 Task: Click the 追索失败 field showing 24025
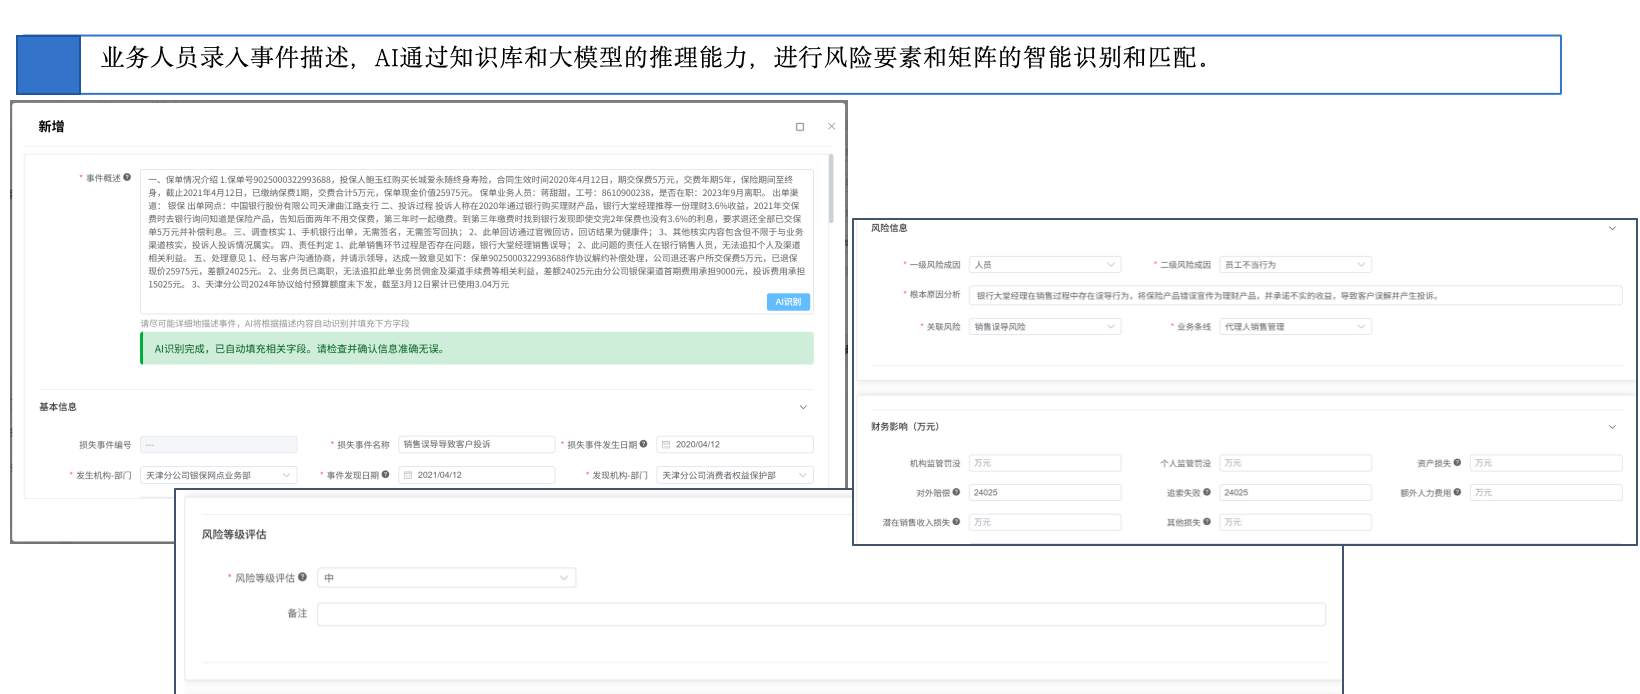pyautogui.click(x=1295, y=493)
